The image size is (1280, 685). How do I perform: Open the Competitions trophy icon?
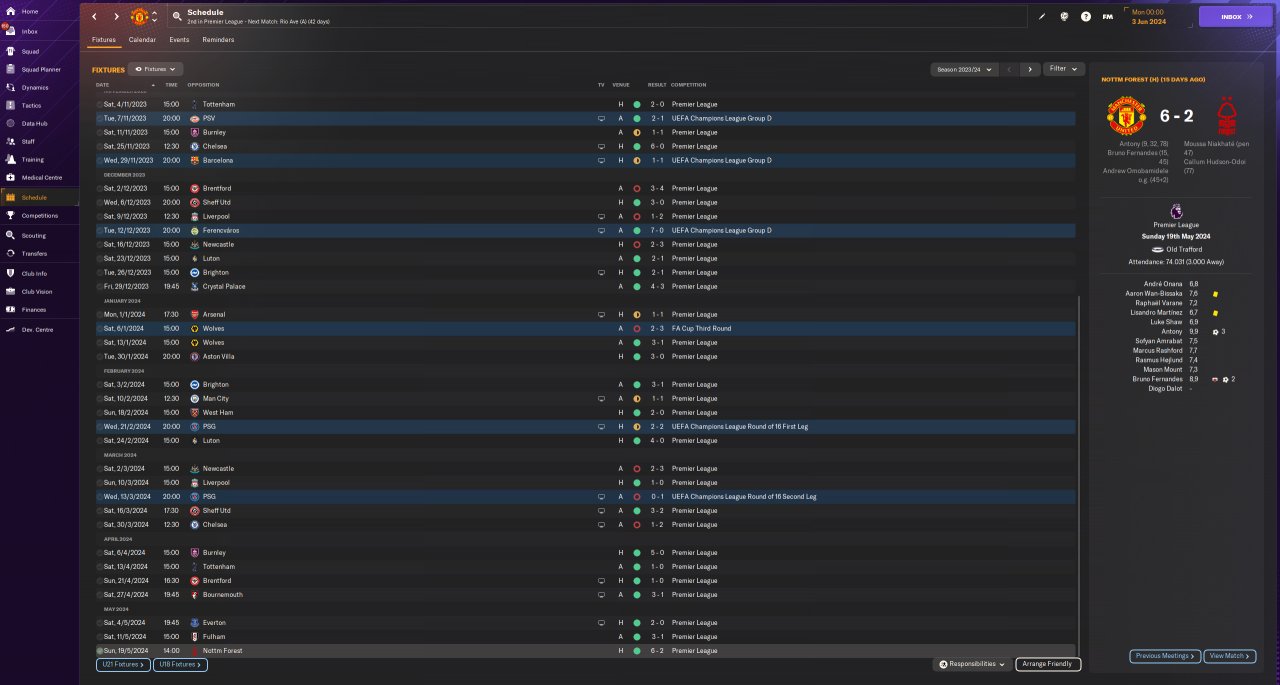pyautogui.click(x=10, y=215)
